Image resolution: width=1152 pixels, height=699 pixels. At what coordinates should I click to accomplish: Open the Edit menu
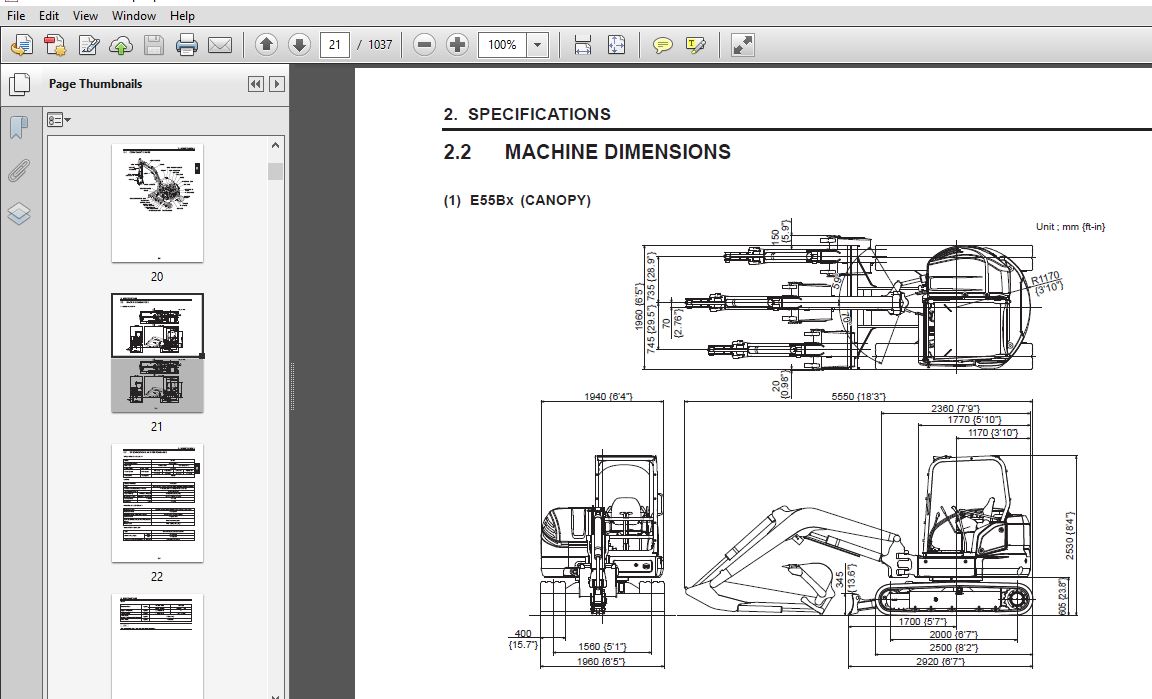48,15
